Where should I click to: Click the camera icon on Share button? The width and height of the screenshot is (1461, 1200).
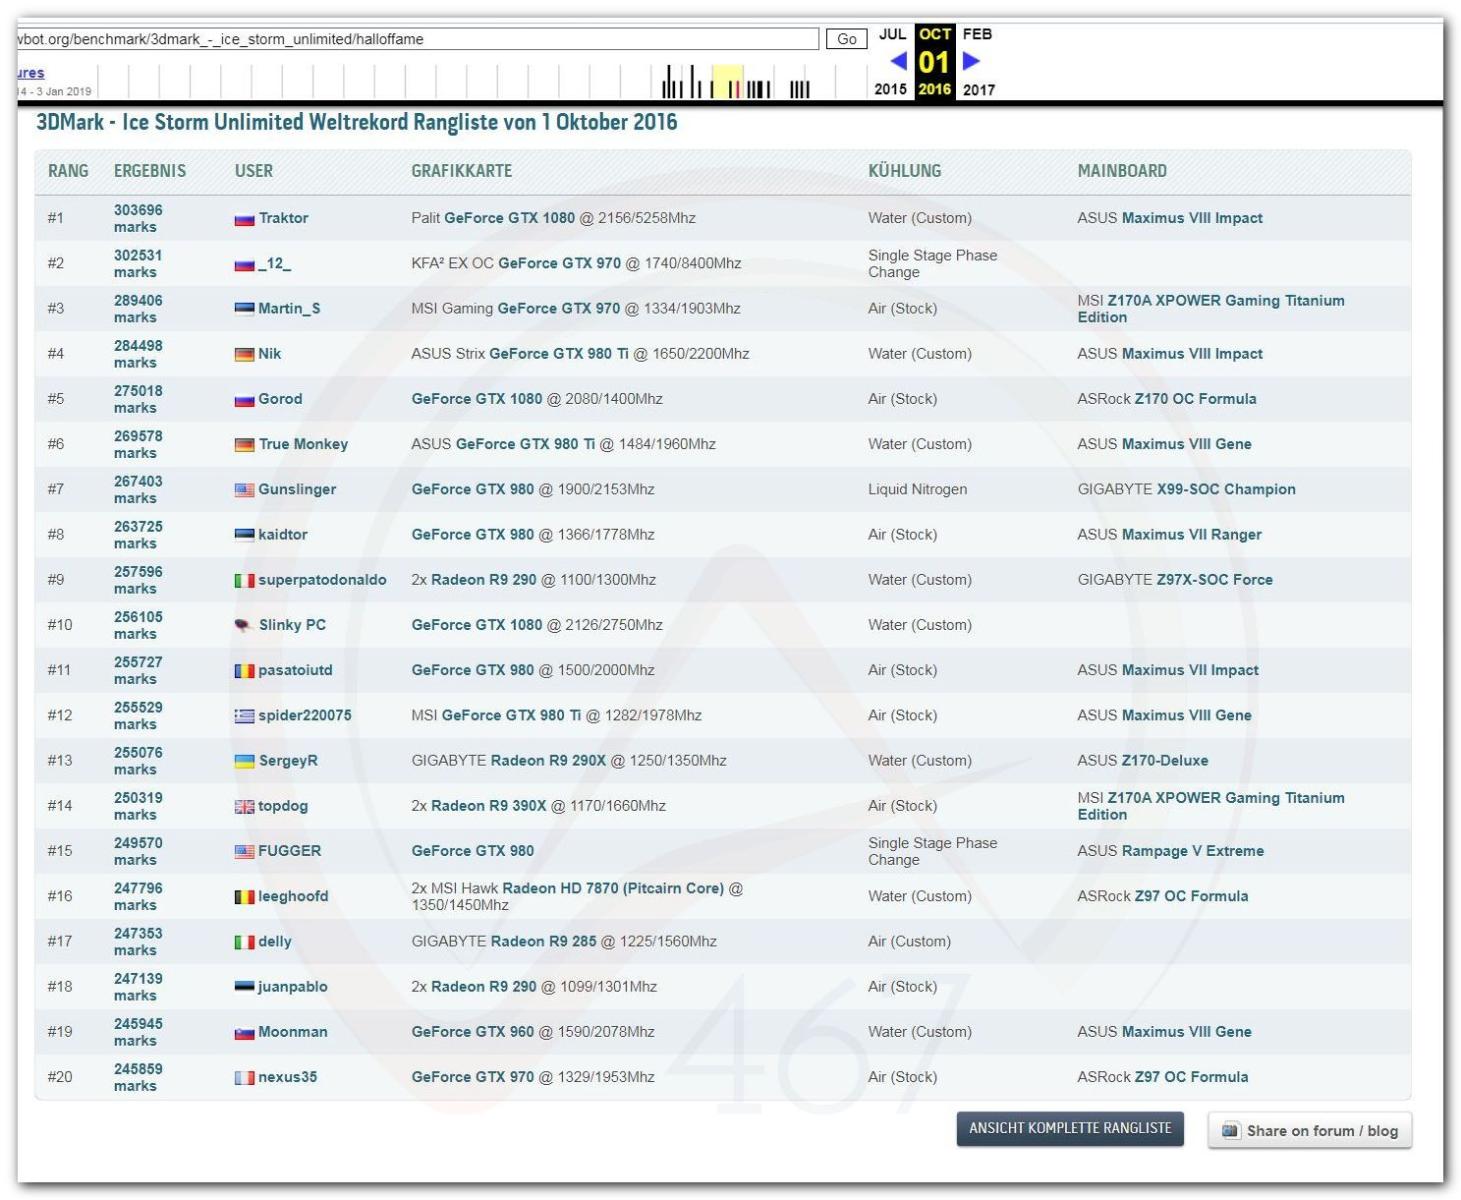(x=1230, y=1130)
